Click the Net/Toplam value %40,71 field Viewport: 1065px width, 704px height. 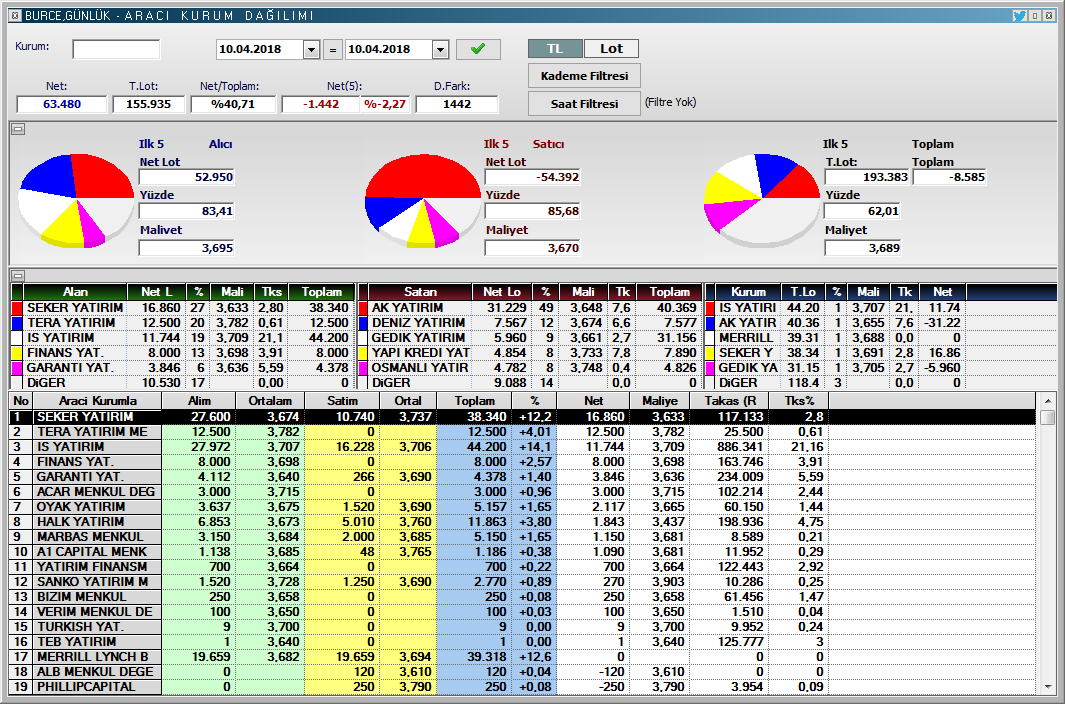[233, 104]
